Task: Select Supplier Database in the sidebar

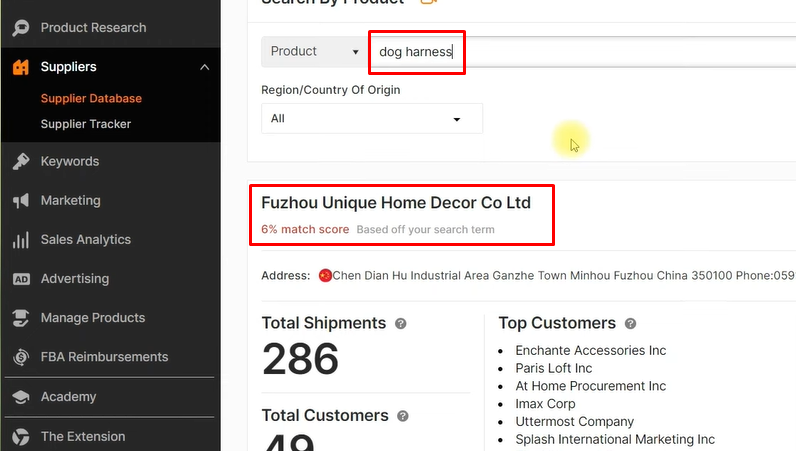Action: click(x=91, y=99)
